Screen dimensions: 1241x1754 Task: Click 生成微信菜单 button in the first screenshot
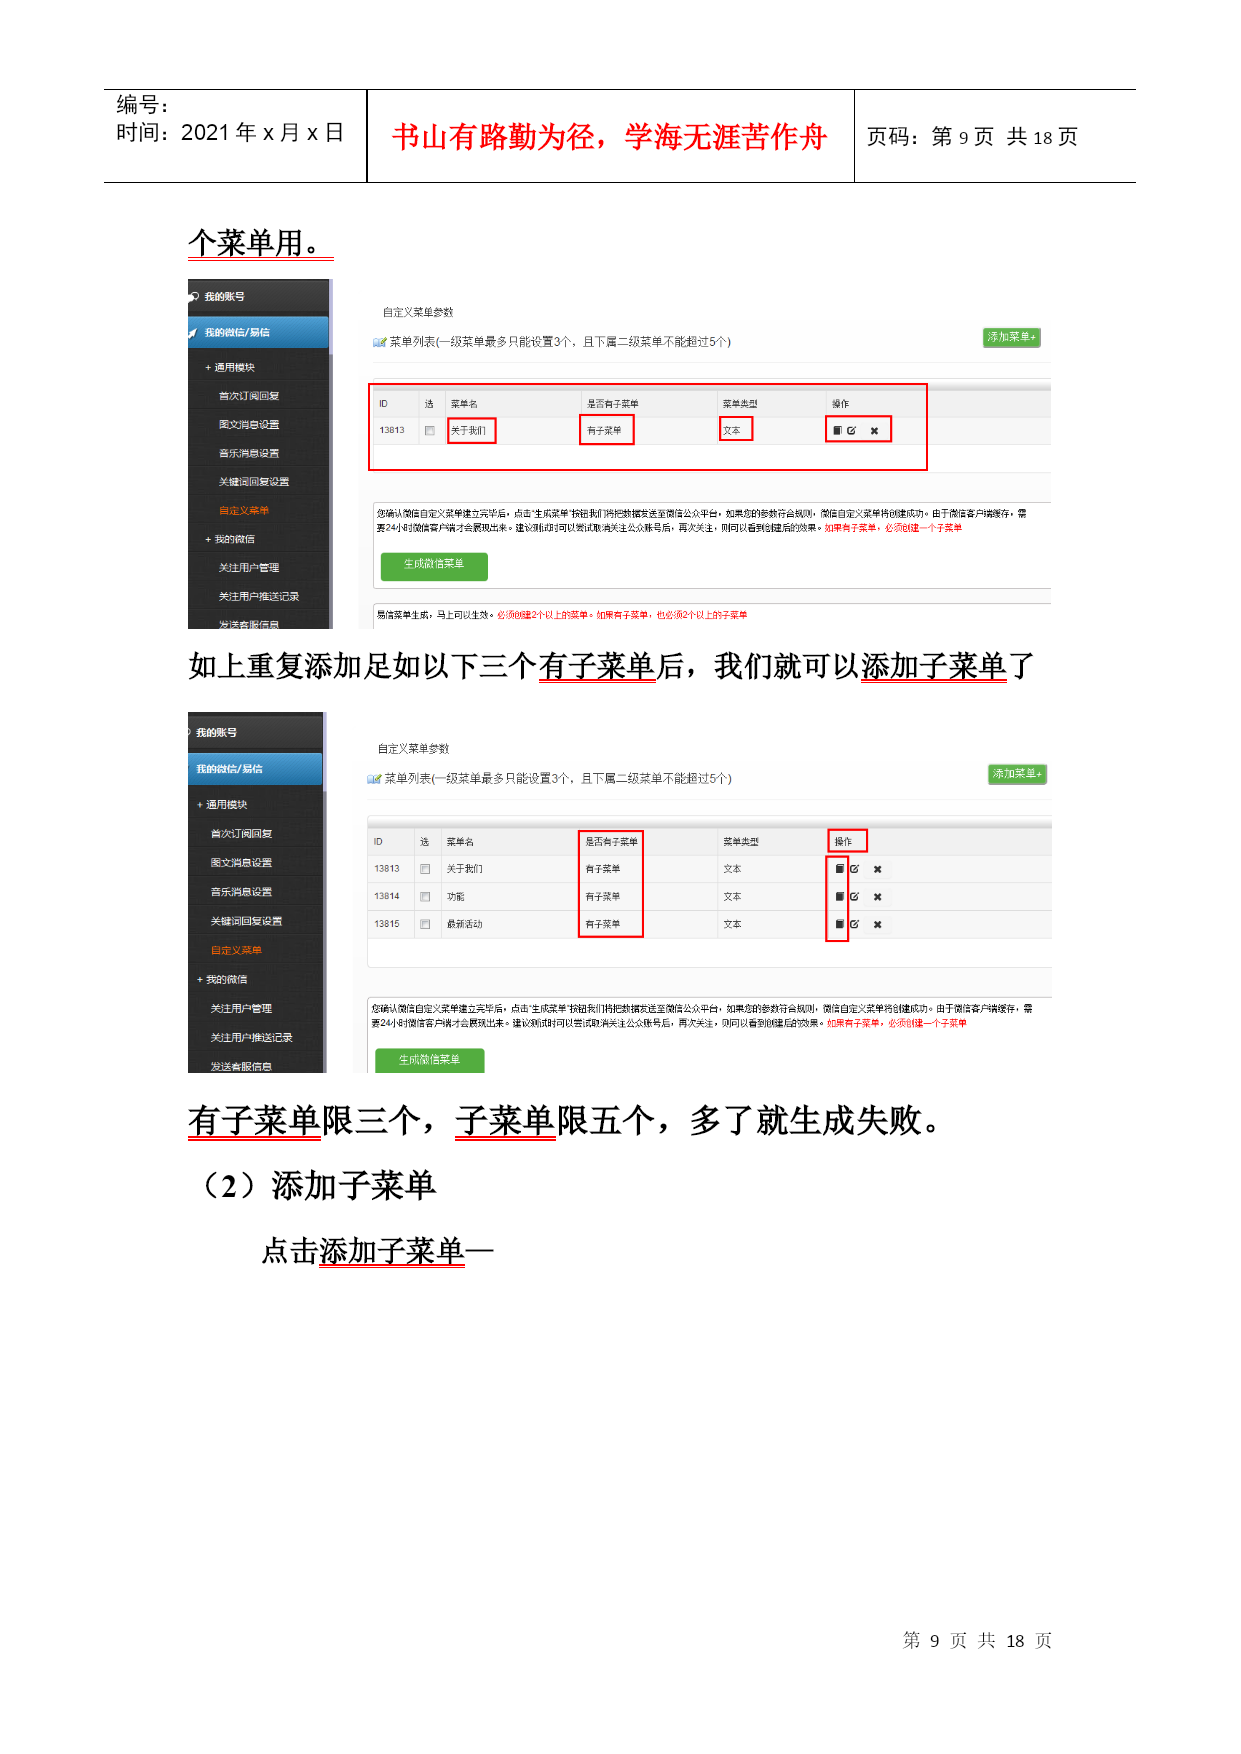tap(434, 566)
